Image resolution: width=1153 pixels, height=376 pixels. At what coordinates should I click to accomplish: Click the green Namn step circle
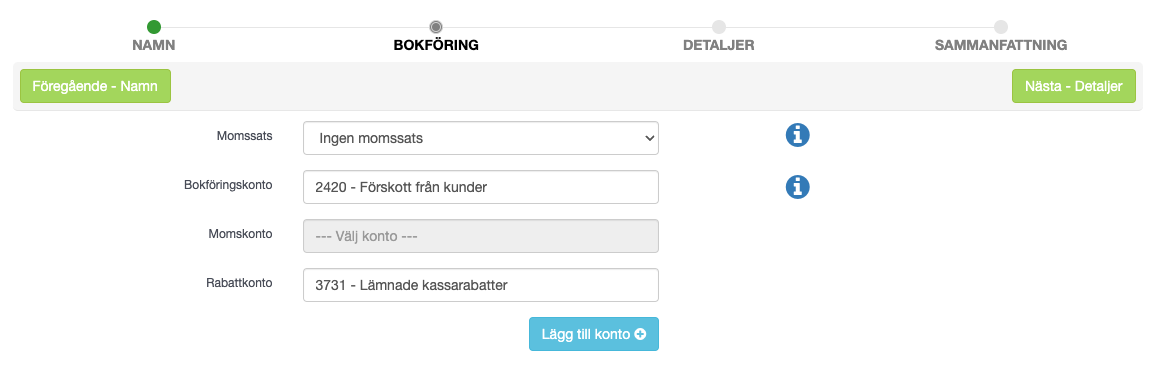point(154,27)
